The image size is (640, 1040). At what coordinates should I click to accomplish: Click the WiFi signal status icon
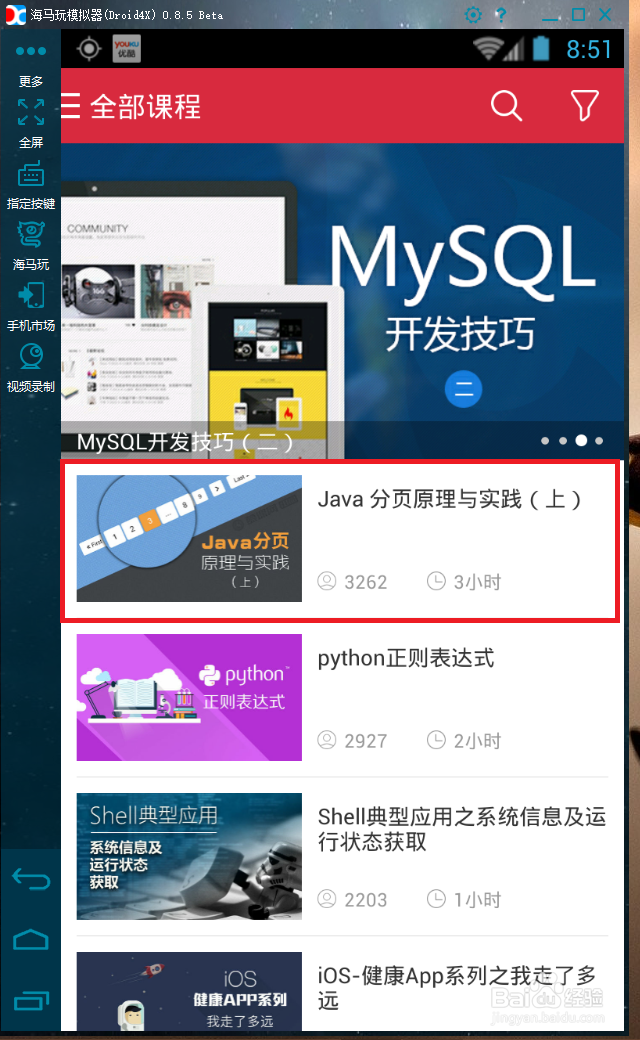coord(488,48)
